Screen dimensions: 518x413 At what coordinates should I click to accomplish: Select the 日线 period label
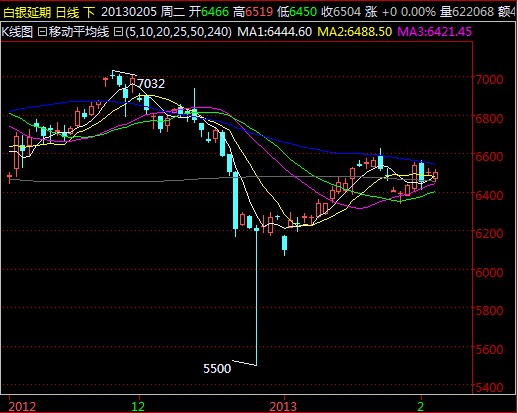(x=67, y=13)
